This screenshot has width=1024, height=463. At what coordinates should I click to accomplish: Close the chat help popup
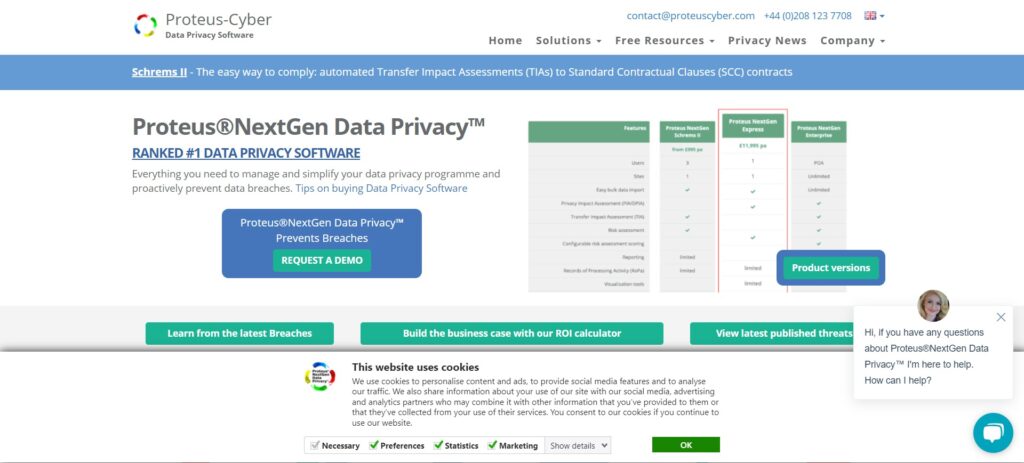point(1001,317)
